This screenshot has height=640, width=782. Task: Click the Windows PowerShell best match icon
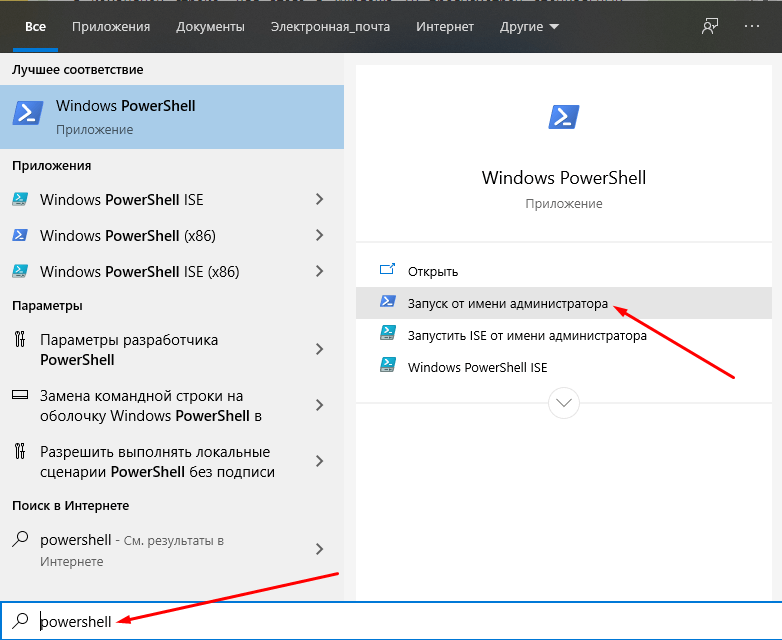(x=28, y=113)
